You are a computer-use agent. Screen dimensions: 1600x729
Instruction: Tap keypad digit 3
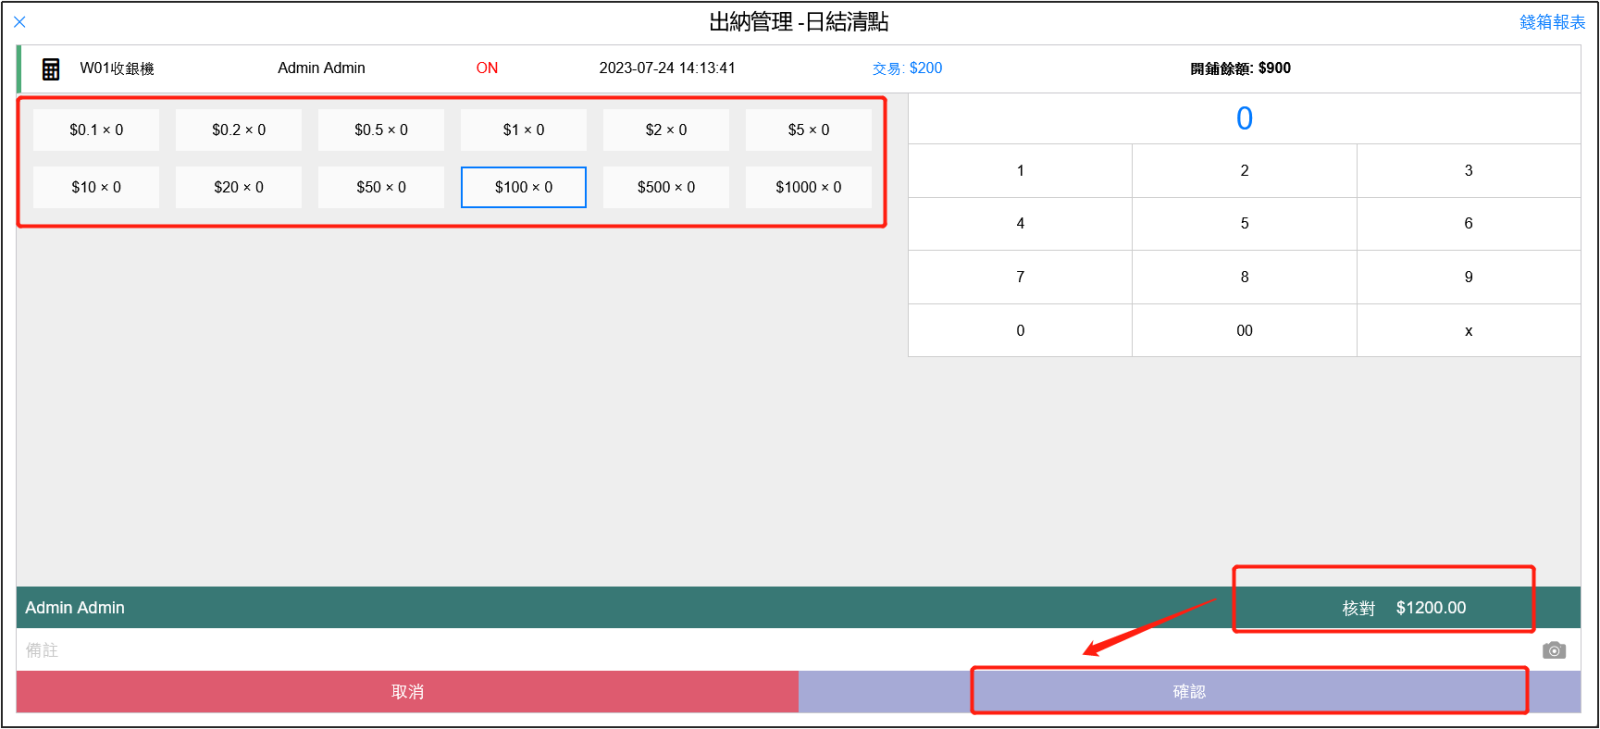[1469, 171]
